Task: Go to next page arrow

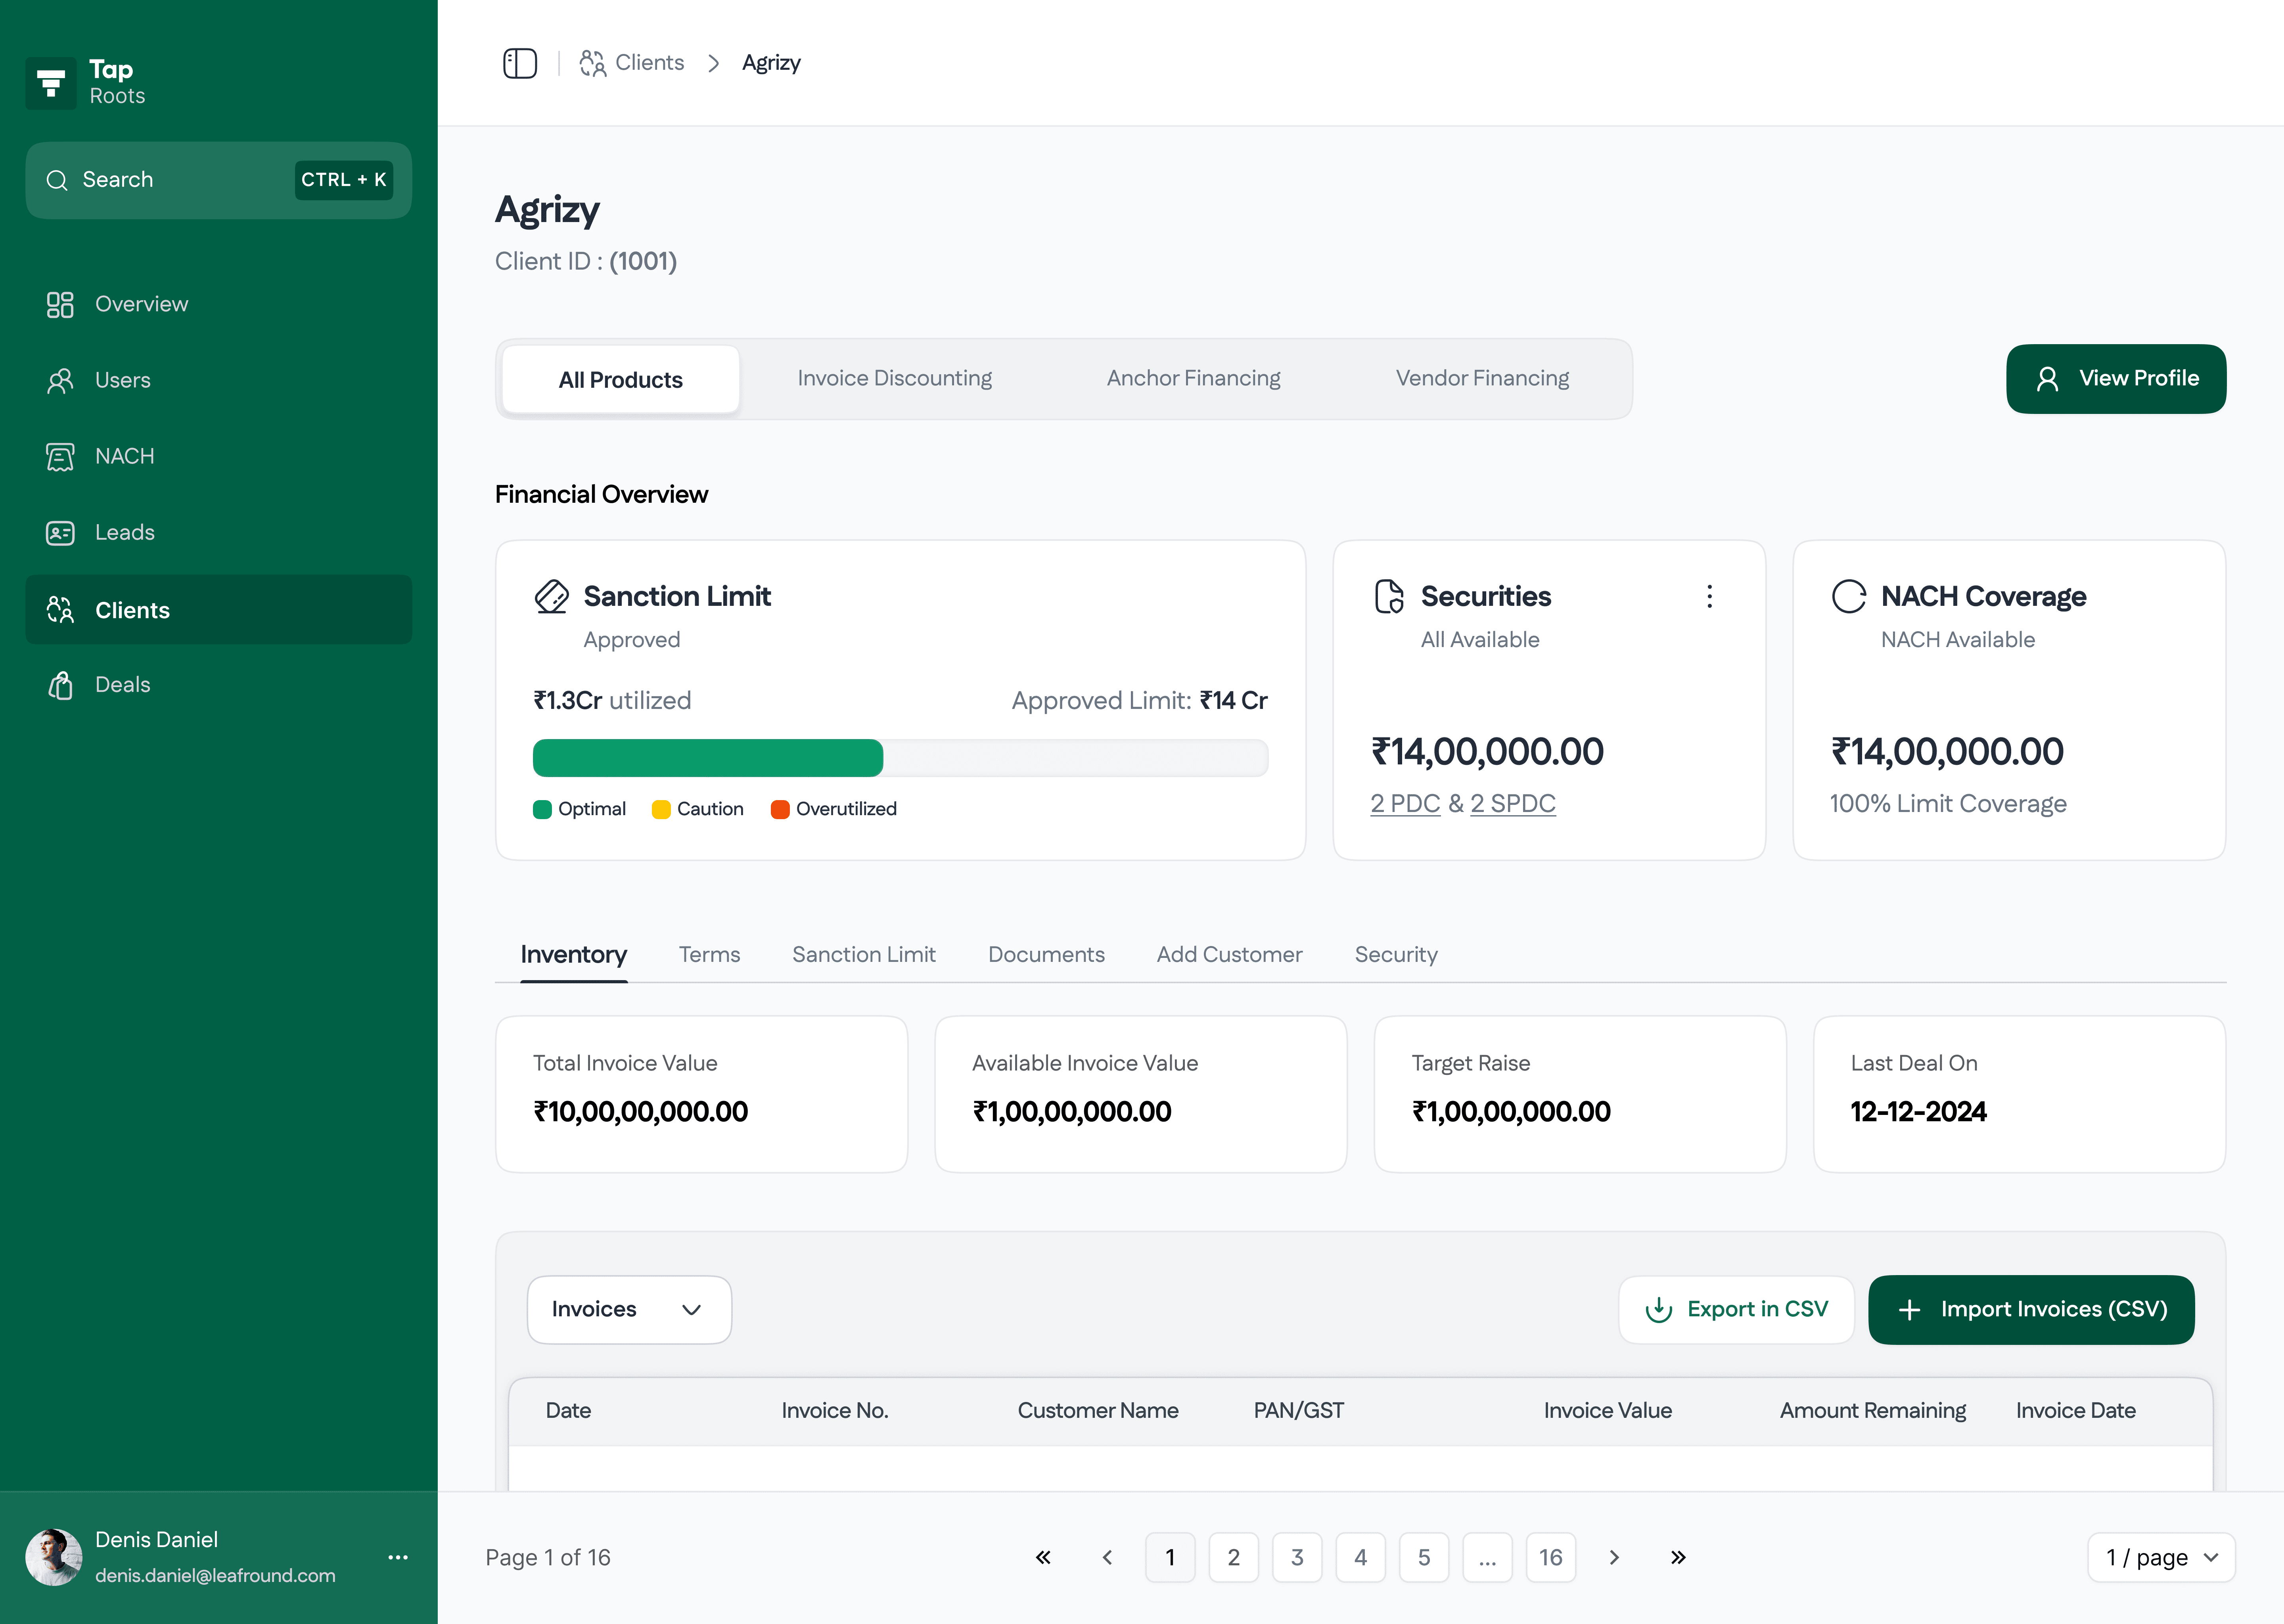Action: [1613, 1557]
